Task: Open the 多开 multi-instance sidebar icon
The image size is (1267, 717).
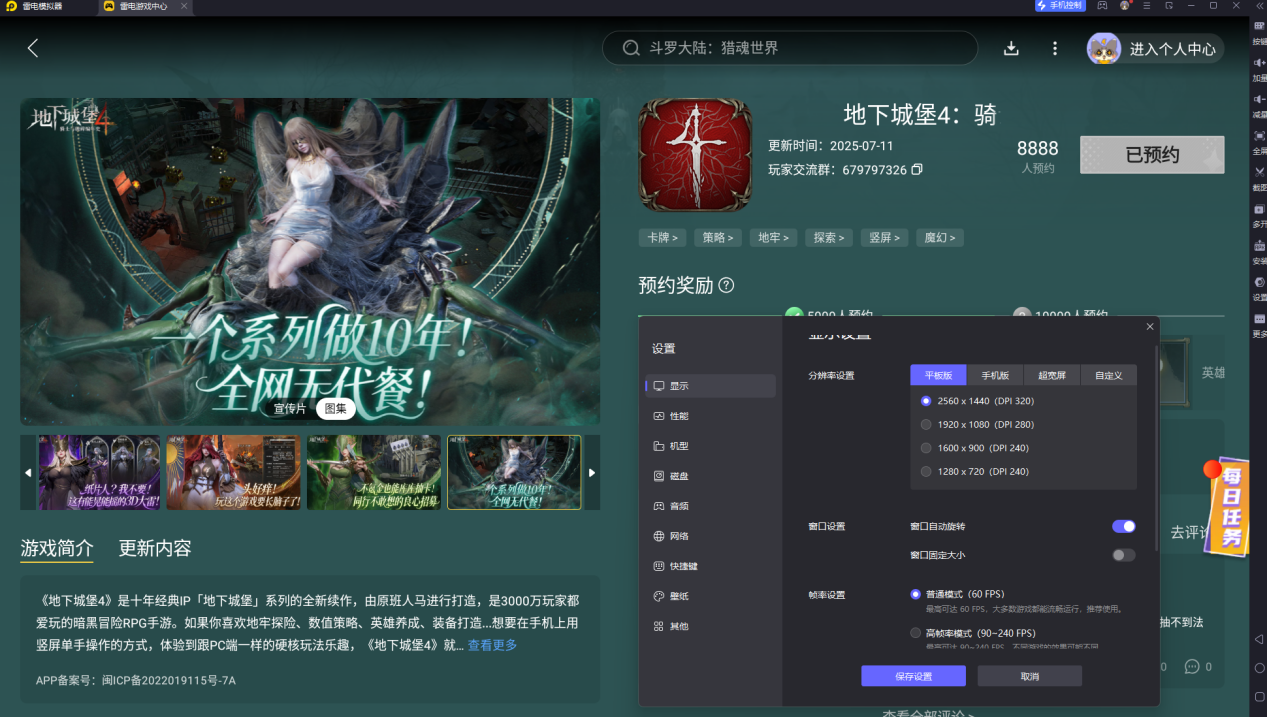Action: tap(1259, 210)
